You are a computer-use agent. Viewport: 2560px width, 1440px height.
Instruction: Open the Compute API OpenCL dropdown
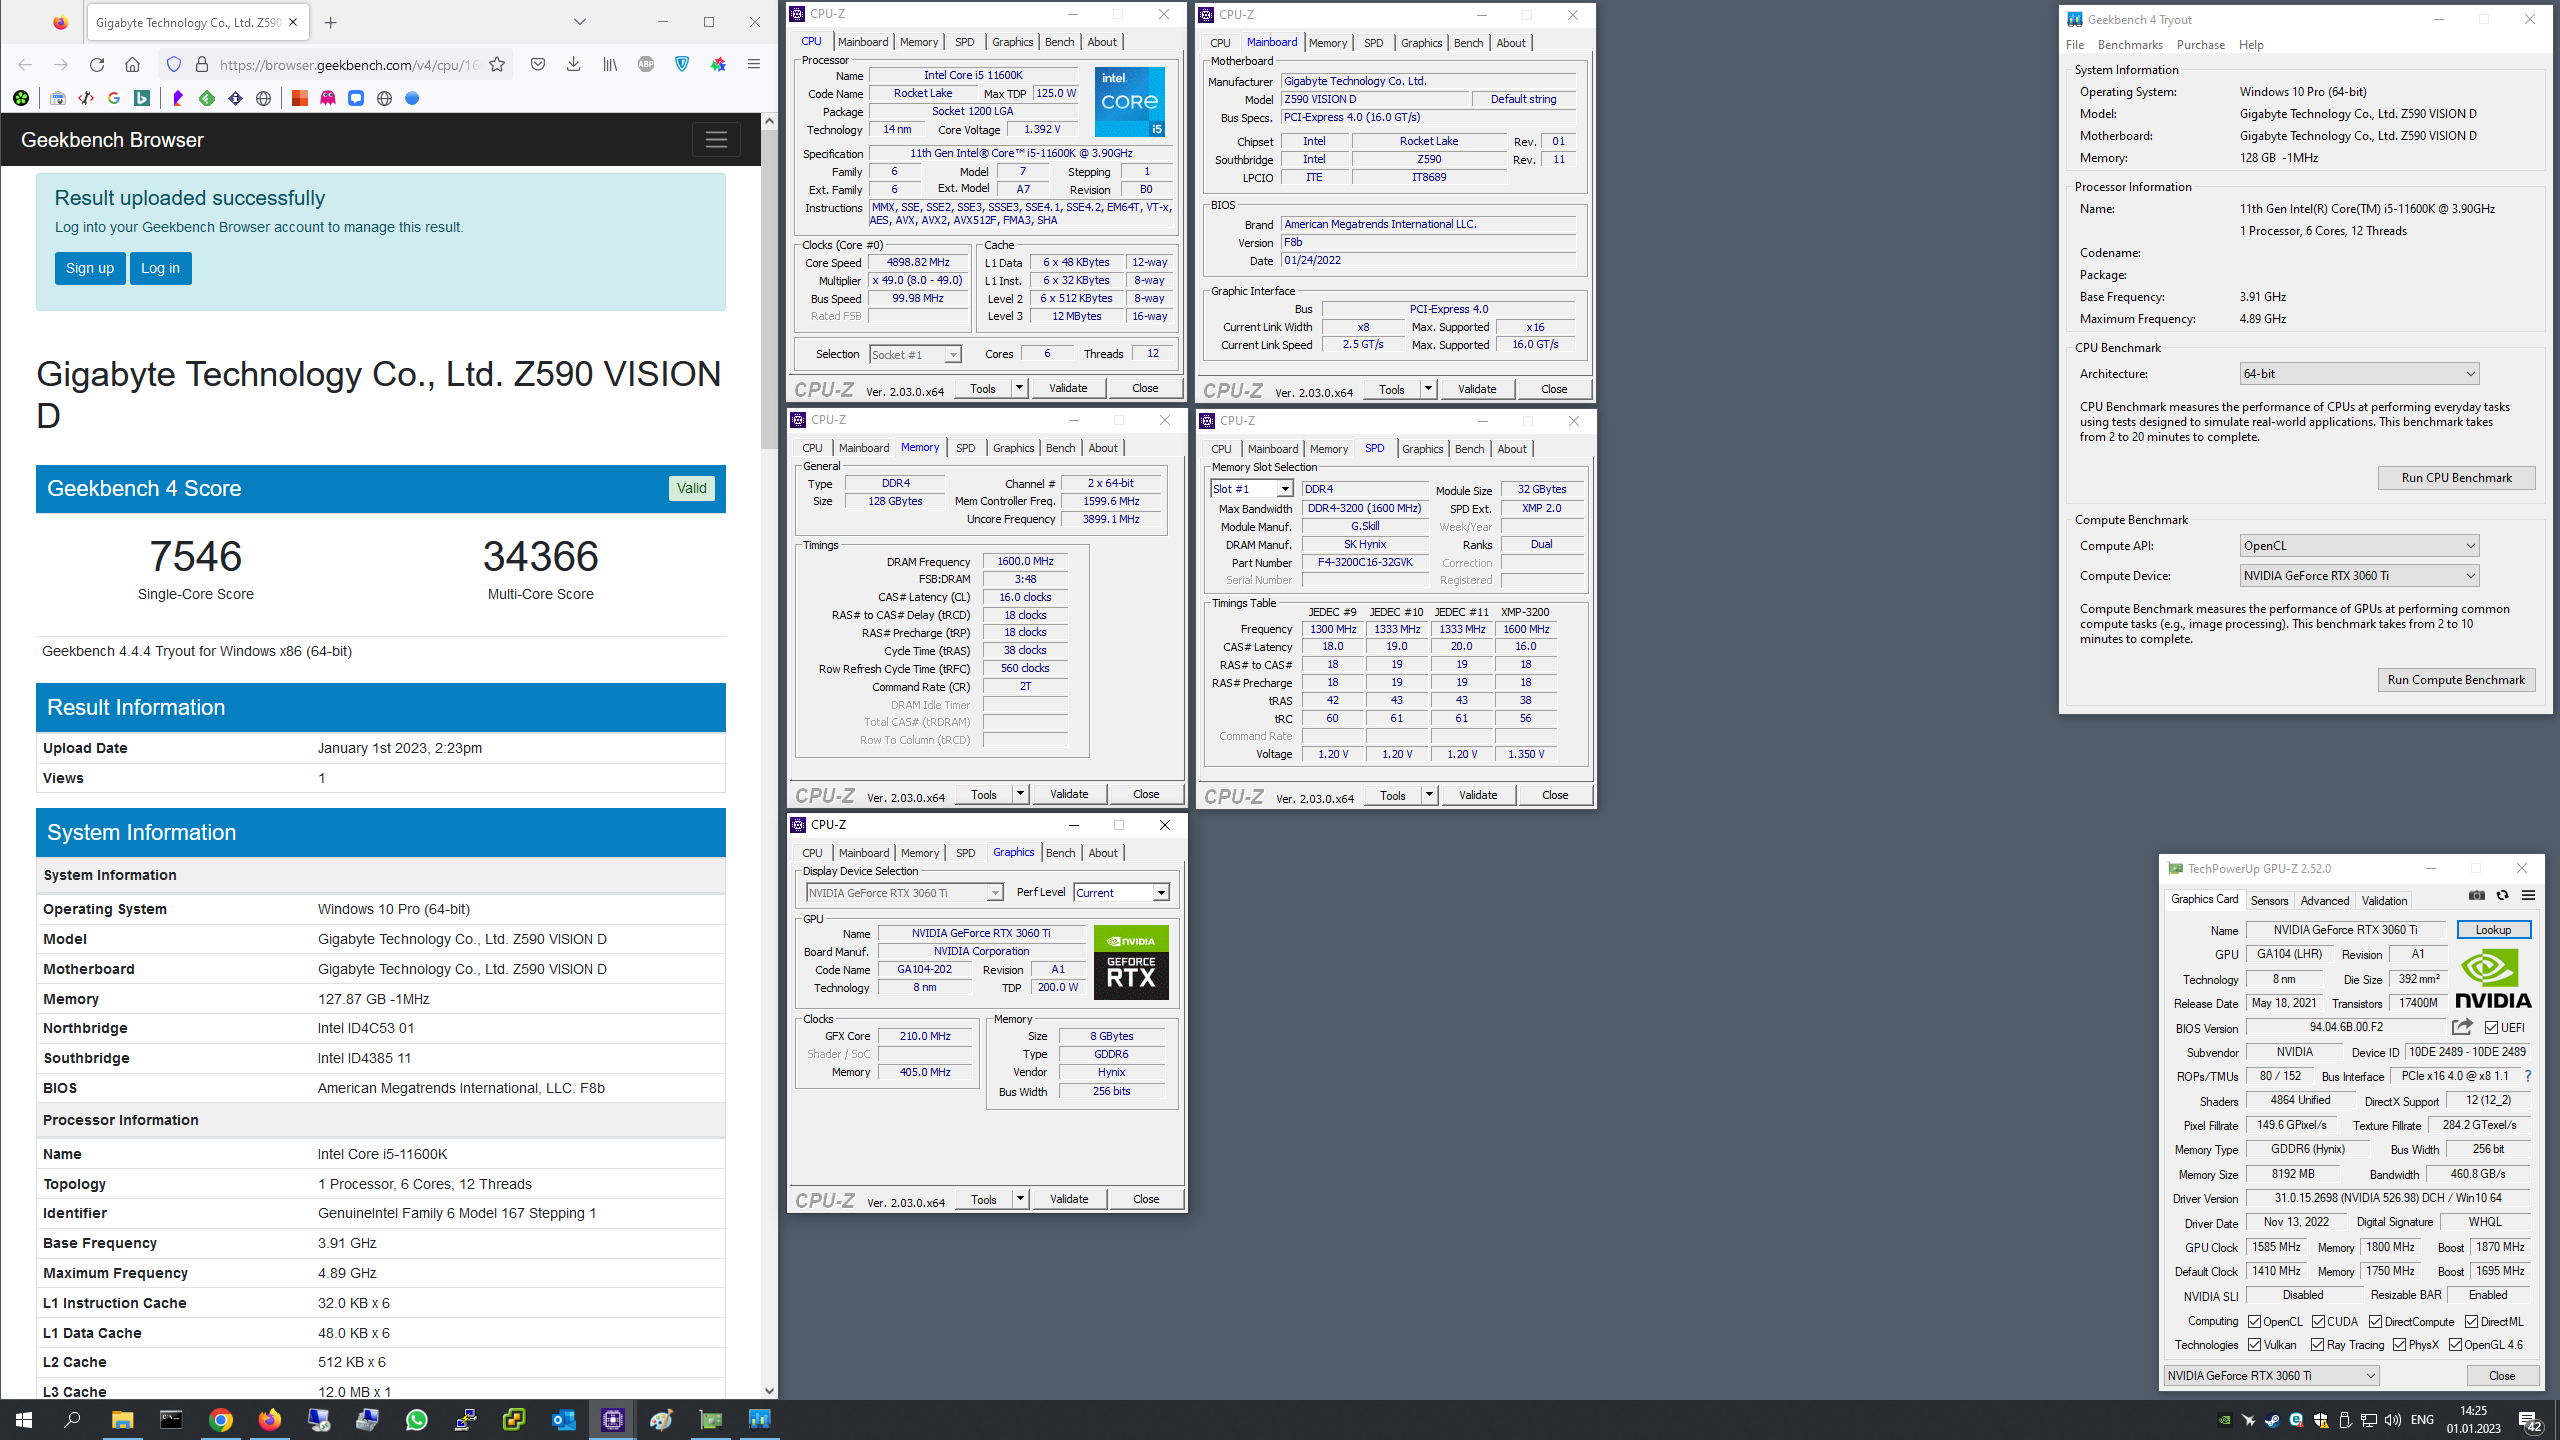[2359, 546]
